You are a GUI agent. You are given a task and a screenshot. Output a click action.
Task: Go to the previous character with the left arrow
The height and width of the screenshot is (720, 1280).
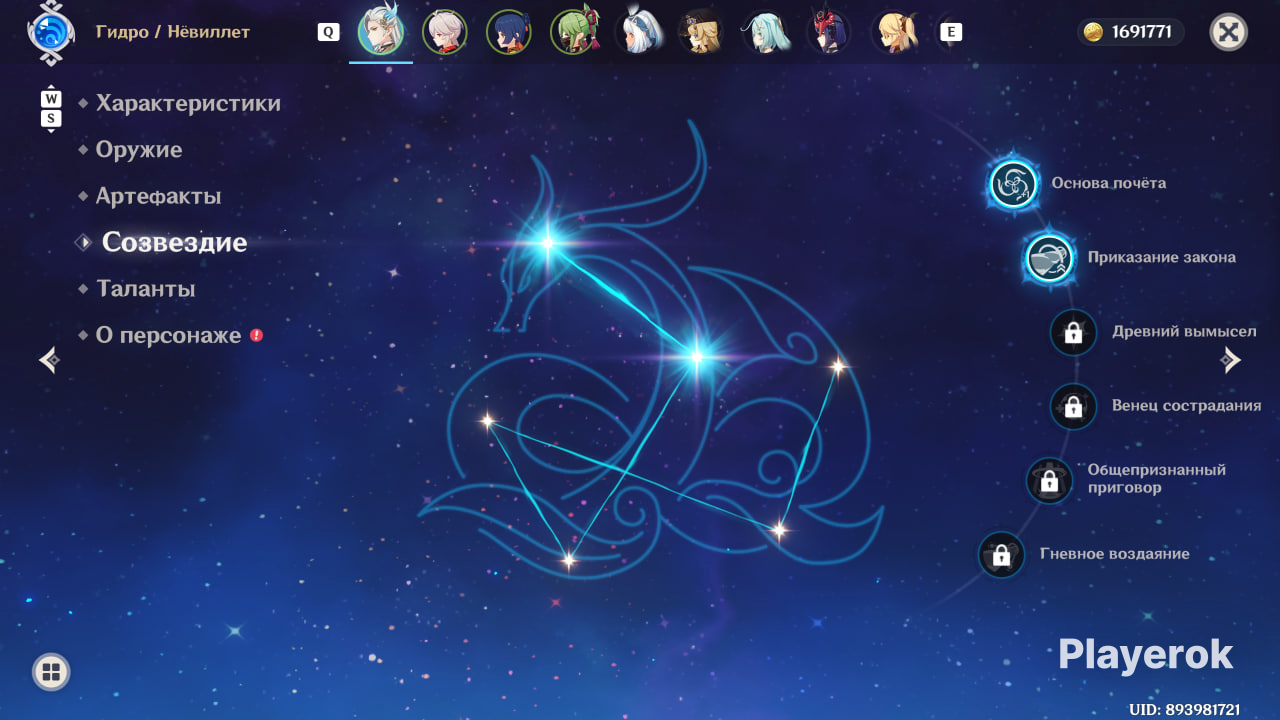coord(49,360)
